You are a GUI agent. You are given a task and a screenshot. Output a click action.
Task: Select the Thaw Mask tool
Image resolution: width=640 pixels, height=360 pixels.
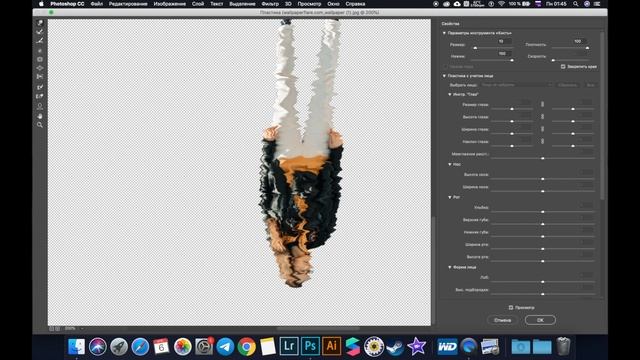coord(40,96)
